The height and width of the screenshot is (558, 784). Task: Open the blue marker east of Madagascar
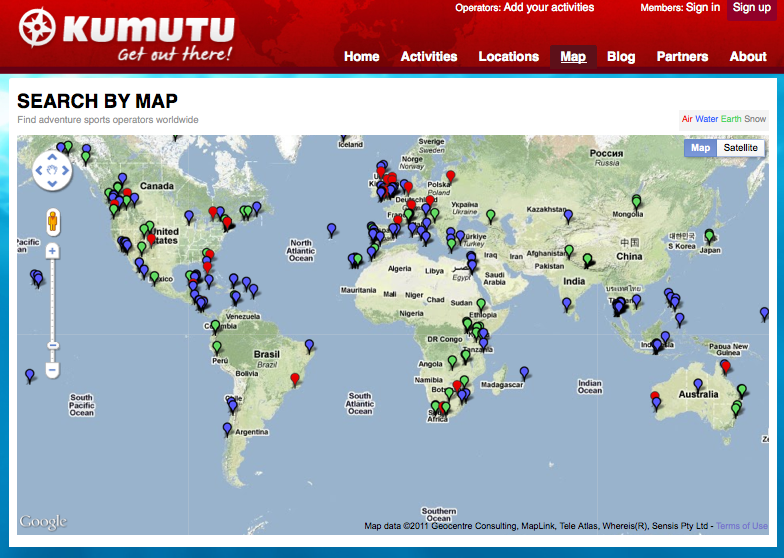click(x=524, y=372)
